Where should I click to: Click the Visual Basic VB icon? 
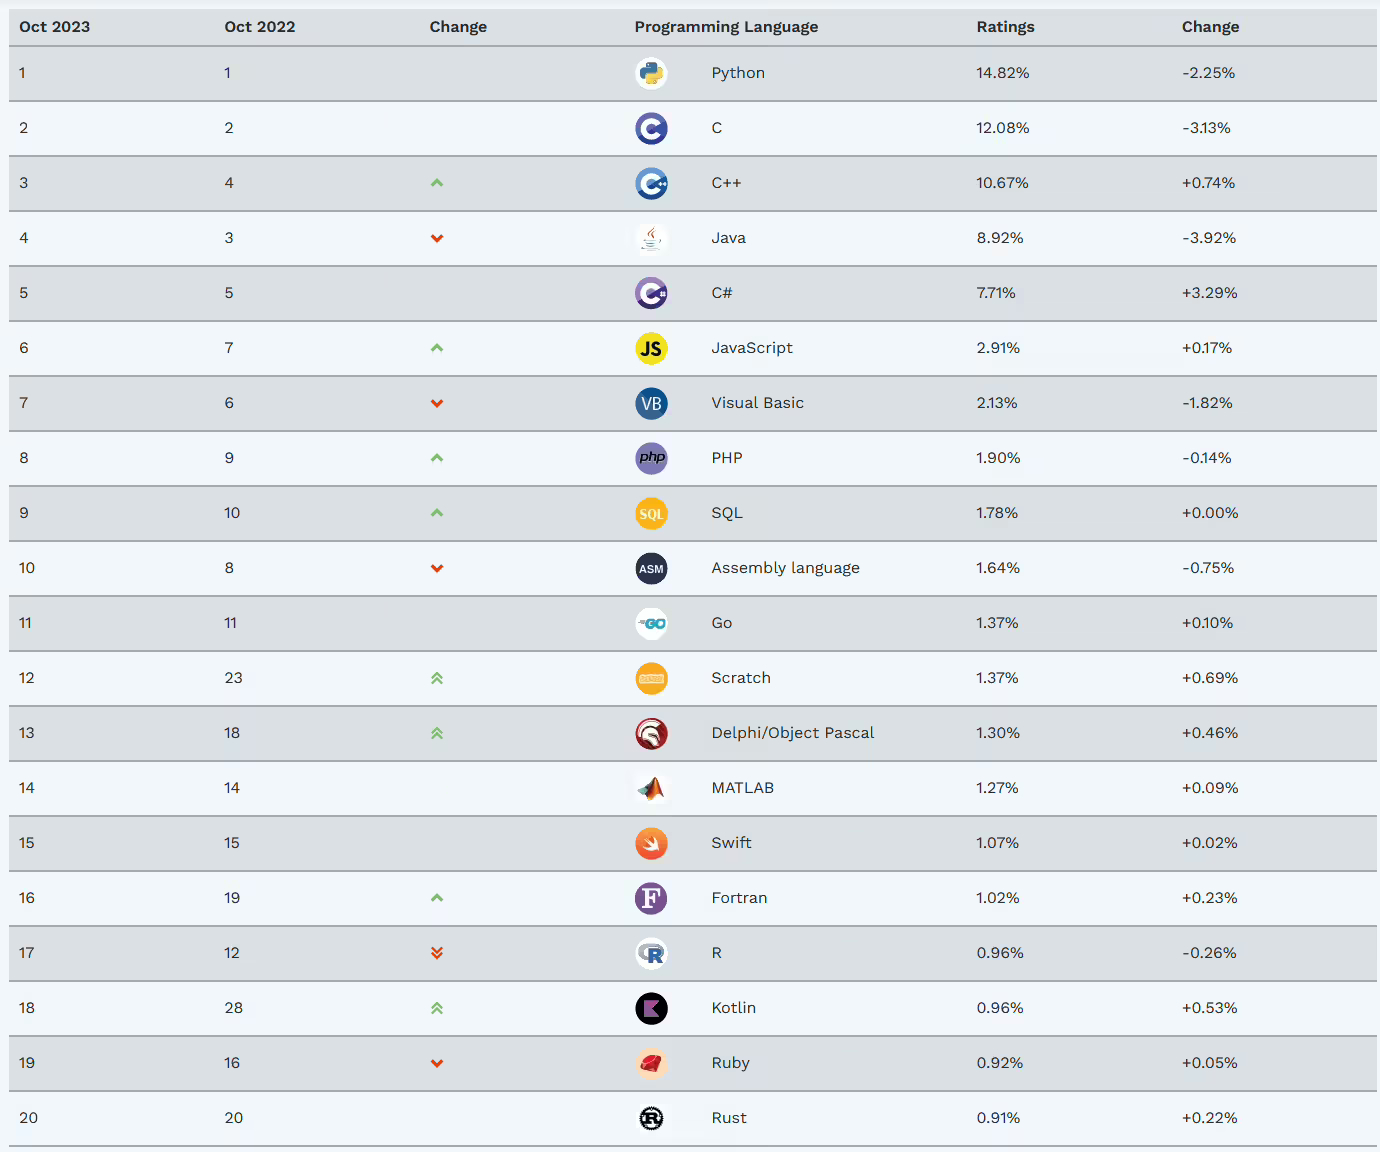point(651,403)
